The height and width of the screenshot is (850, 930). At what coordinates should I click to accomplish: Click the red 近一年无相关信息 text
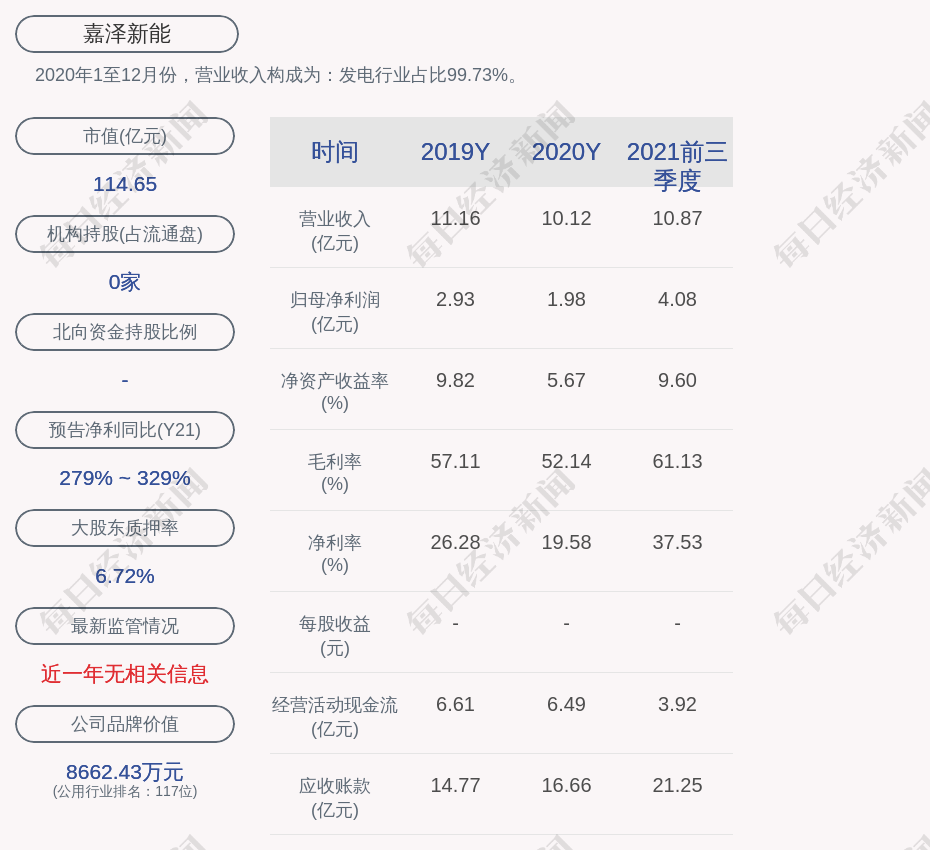(x=125, y=674)
